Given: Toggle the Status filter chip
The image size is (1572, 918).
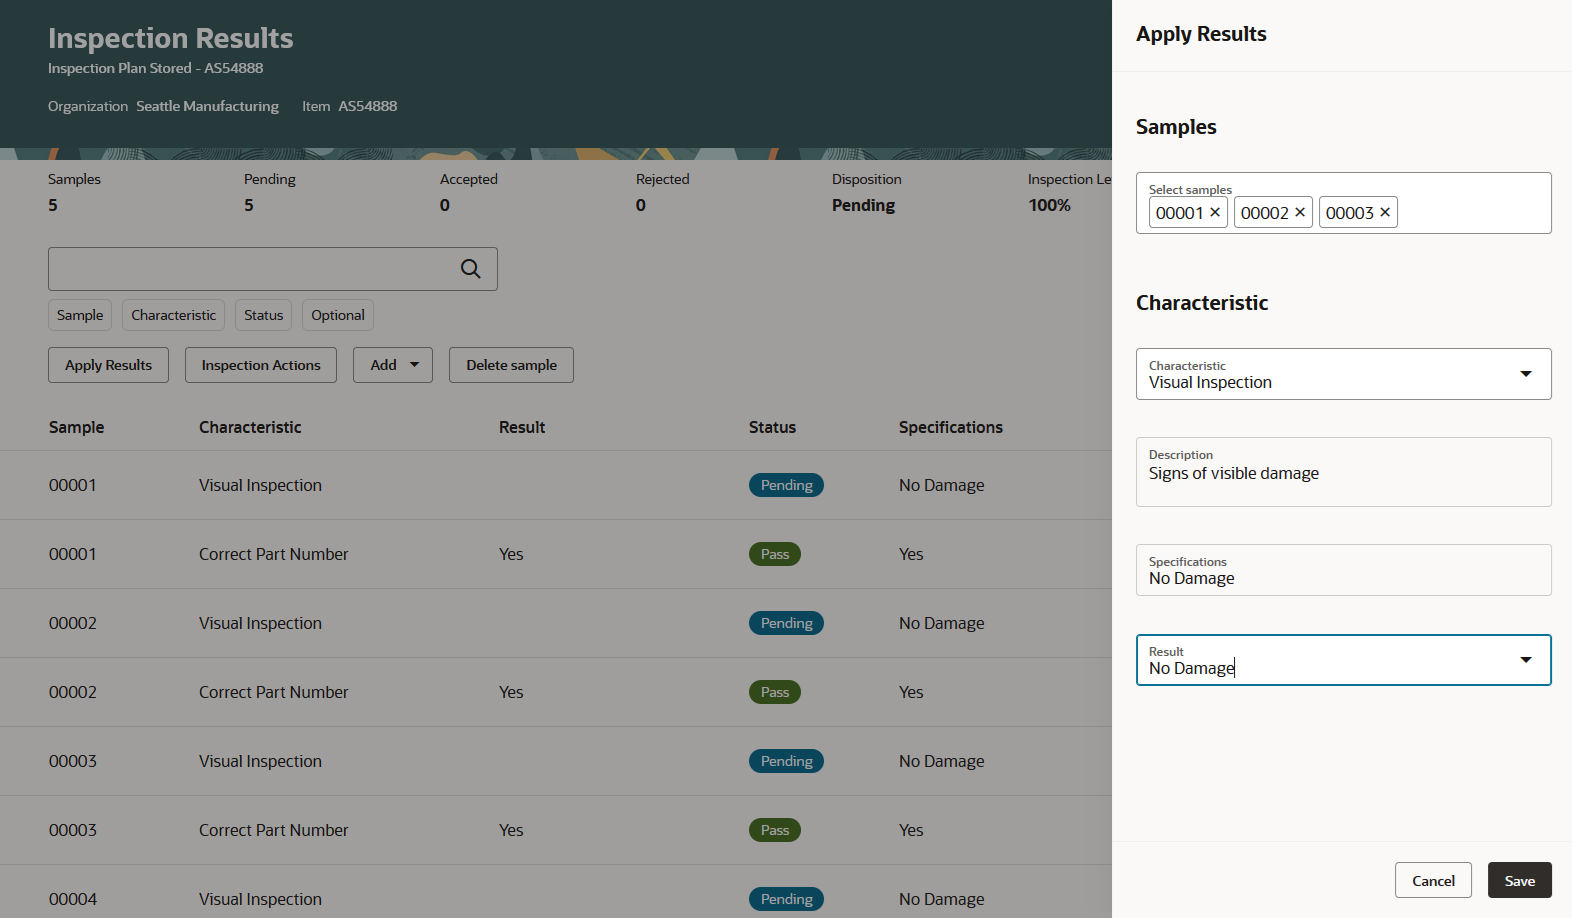Looking at the screenshot, I should click(x=263, y=315).
